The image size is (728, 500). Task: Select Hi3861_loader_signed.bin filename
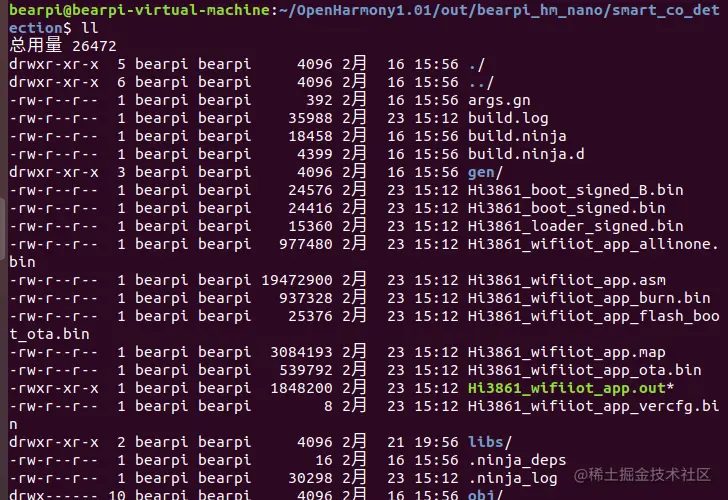point(576,226)
